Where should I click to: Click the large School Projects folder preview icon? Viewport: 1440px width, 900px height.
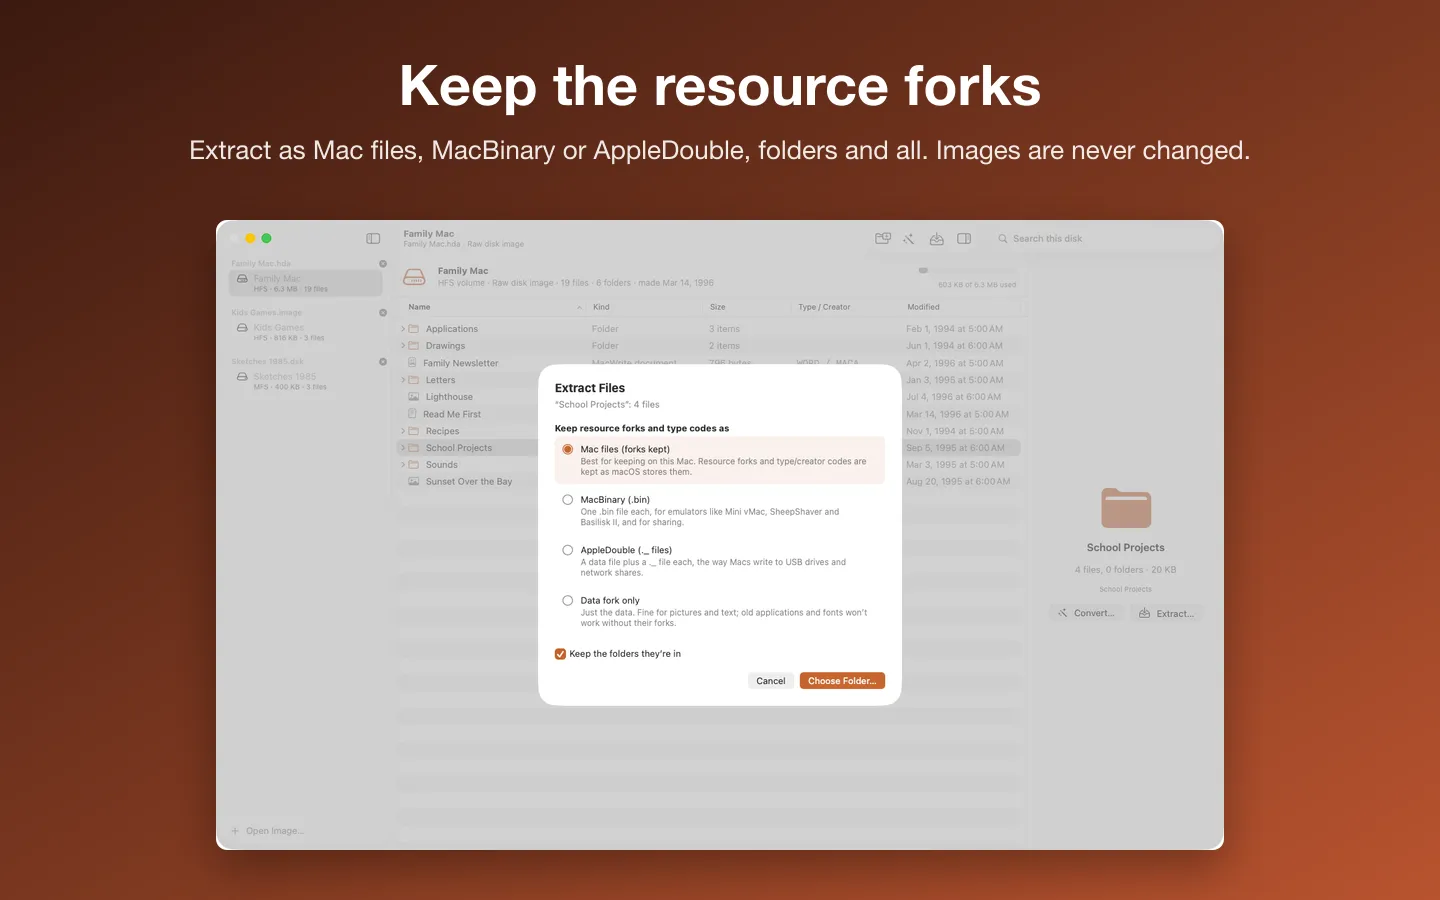1126,508
